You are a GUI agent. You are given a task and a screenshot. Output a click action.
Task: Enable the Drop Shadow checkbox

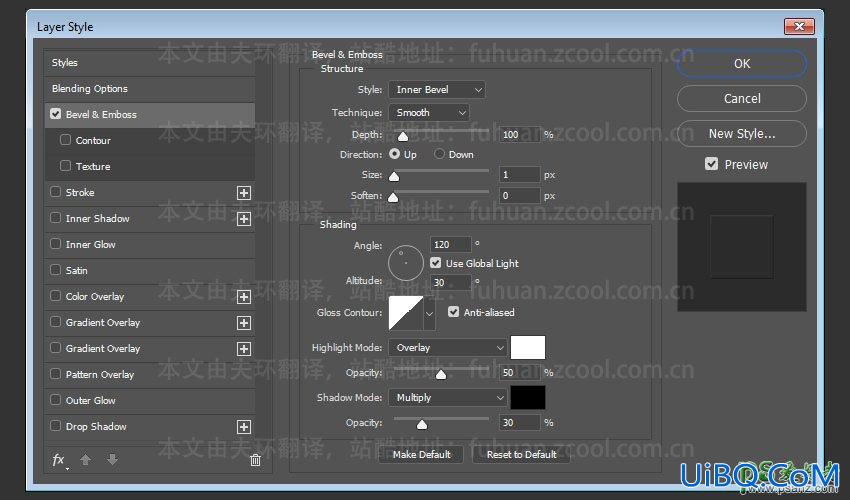[x=55, y=426]
